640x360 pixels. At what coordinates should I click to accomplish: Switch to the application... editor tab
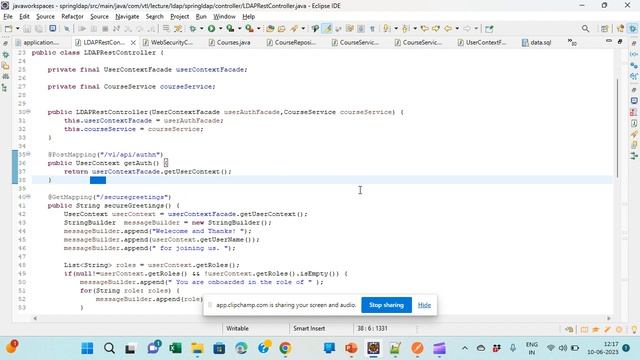click(x=38, y=42)
